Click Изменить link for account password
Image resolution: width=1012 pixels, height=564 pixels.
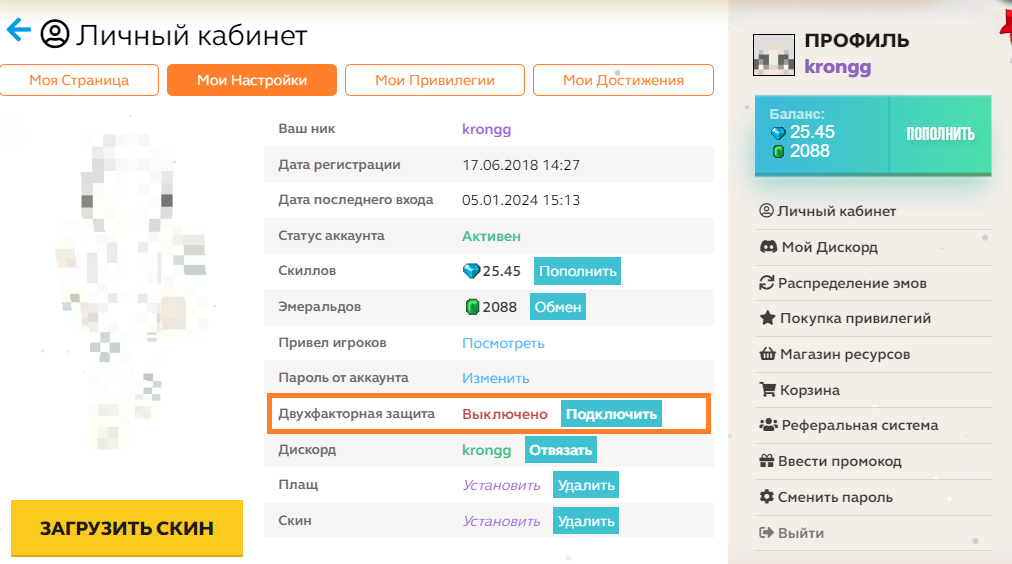(496, 378)
